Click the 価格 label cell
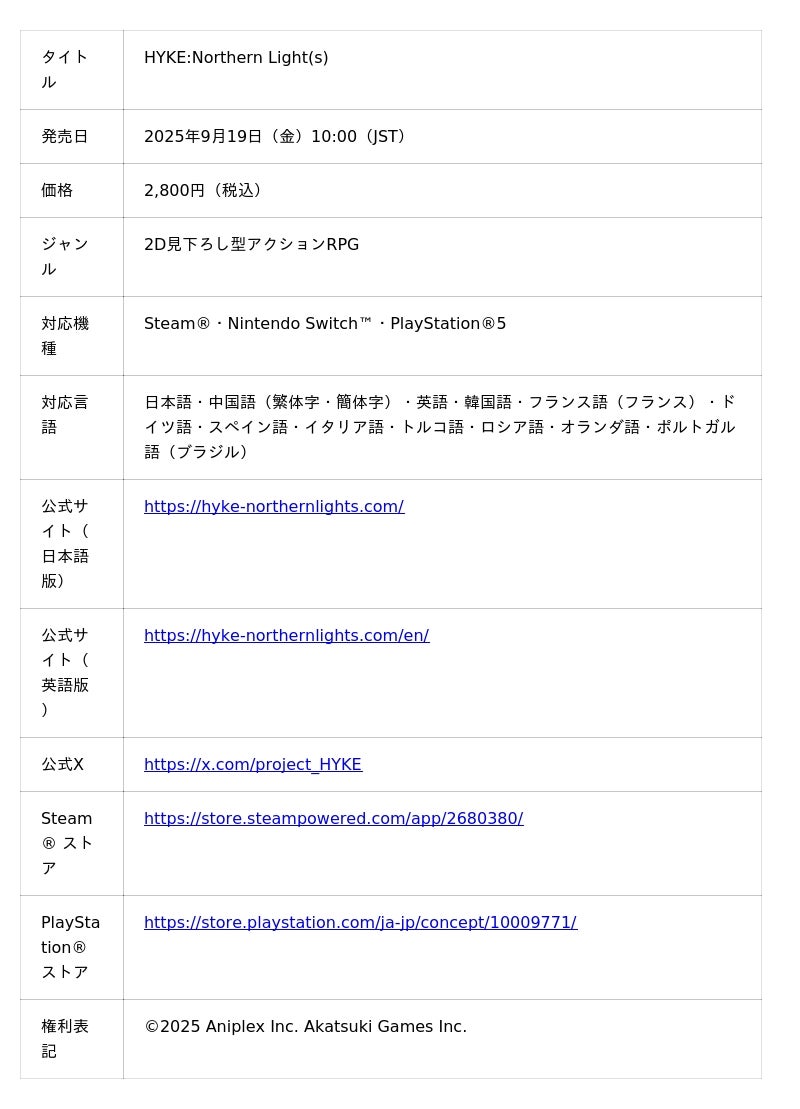Image resolution: width=800 pixels, height=1109 pixels. click(58, 191)
